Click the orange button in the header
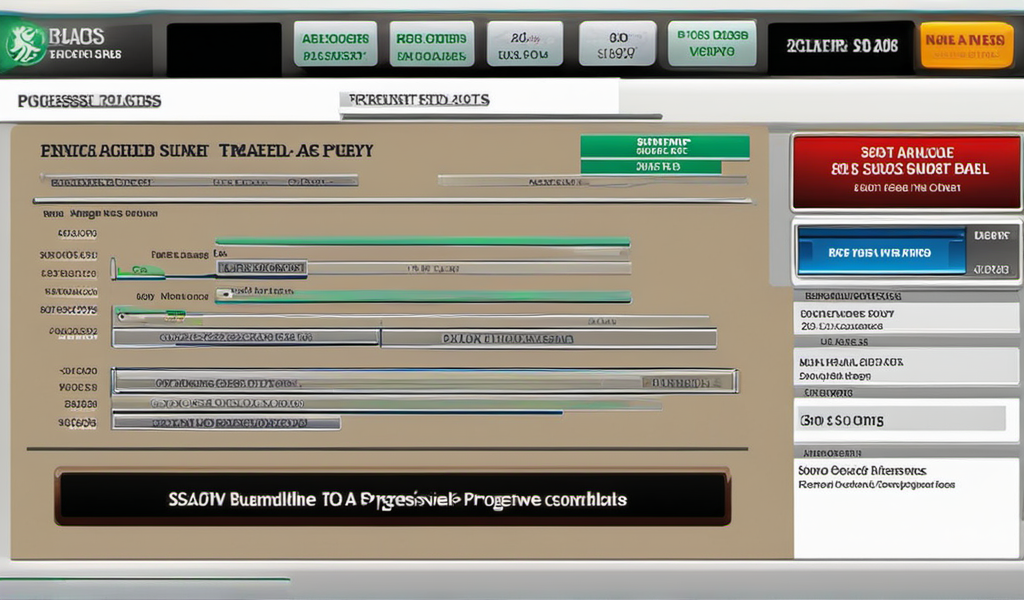This screenshot has width=1024, height=600. coord(966,45)
